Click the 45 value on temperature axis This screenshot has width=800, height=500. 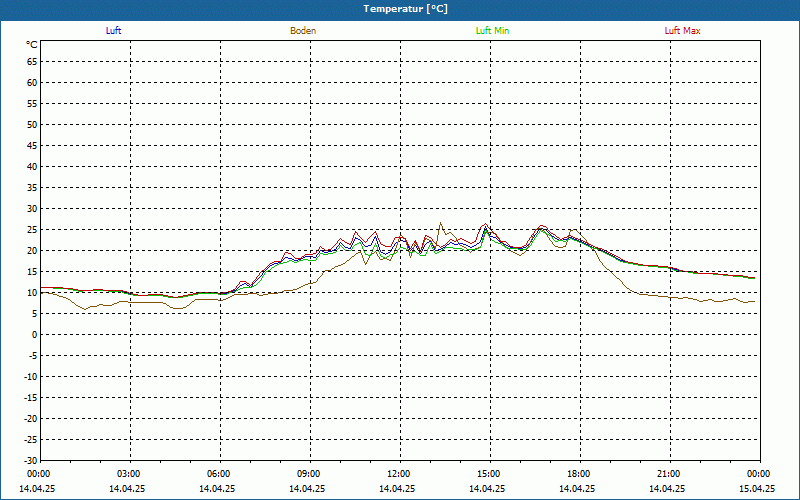point(32,146)
